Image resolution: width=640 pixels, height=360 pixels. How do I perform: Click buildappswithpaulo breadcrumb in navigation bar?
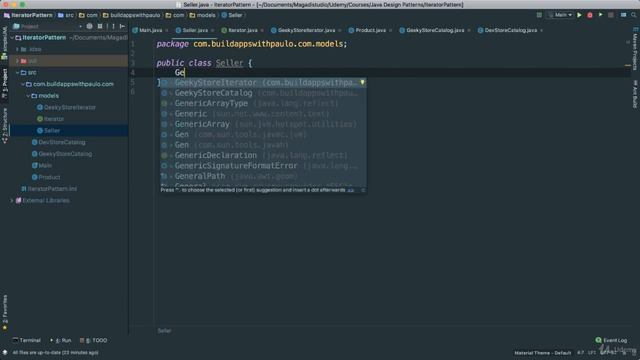pos(131,15)
